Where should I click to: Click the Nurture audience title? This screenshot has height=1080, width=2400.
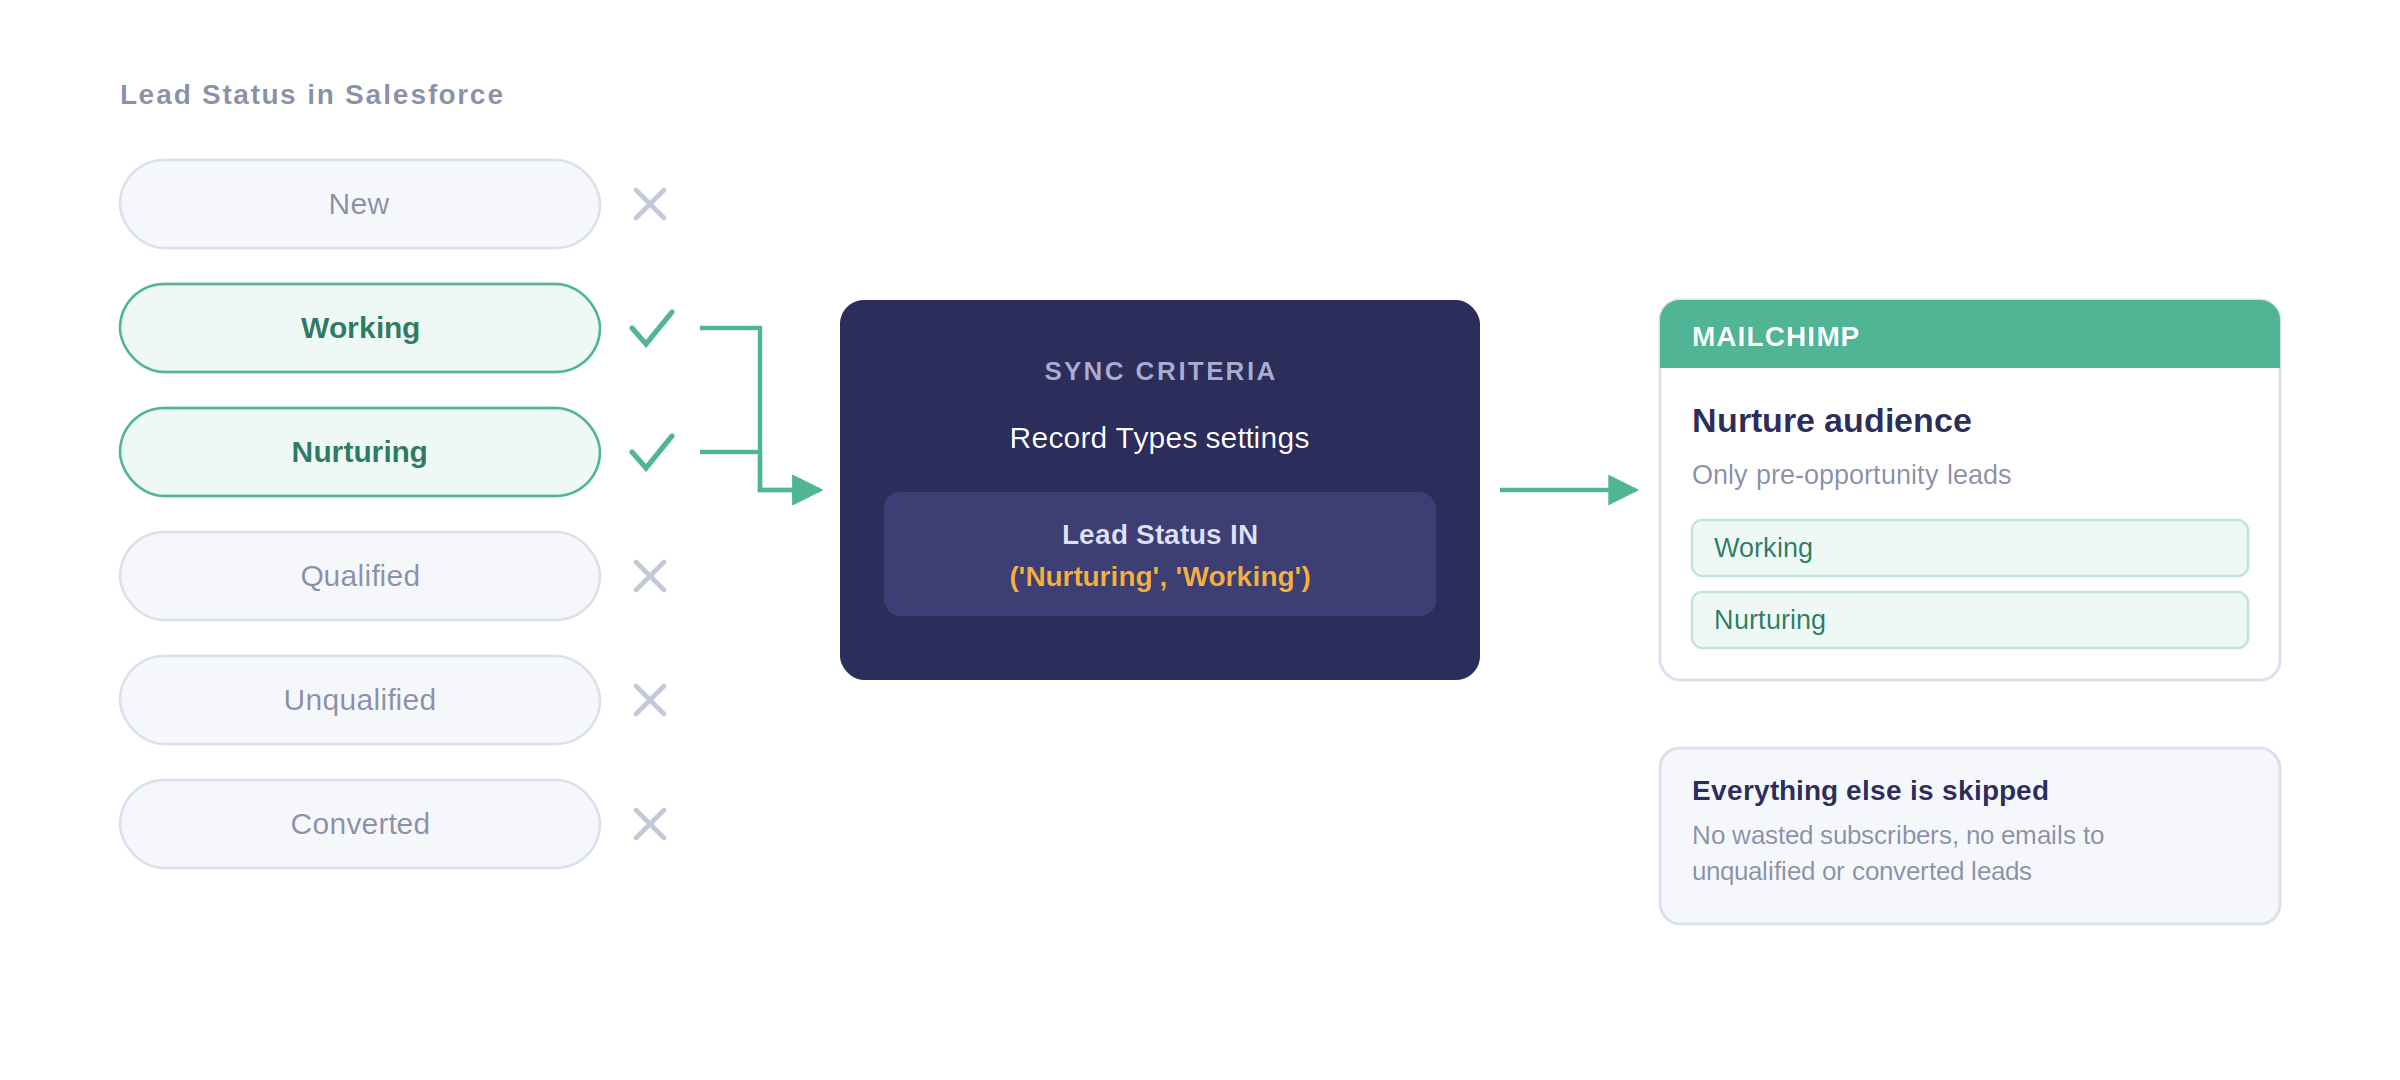1832,421
